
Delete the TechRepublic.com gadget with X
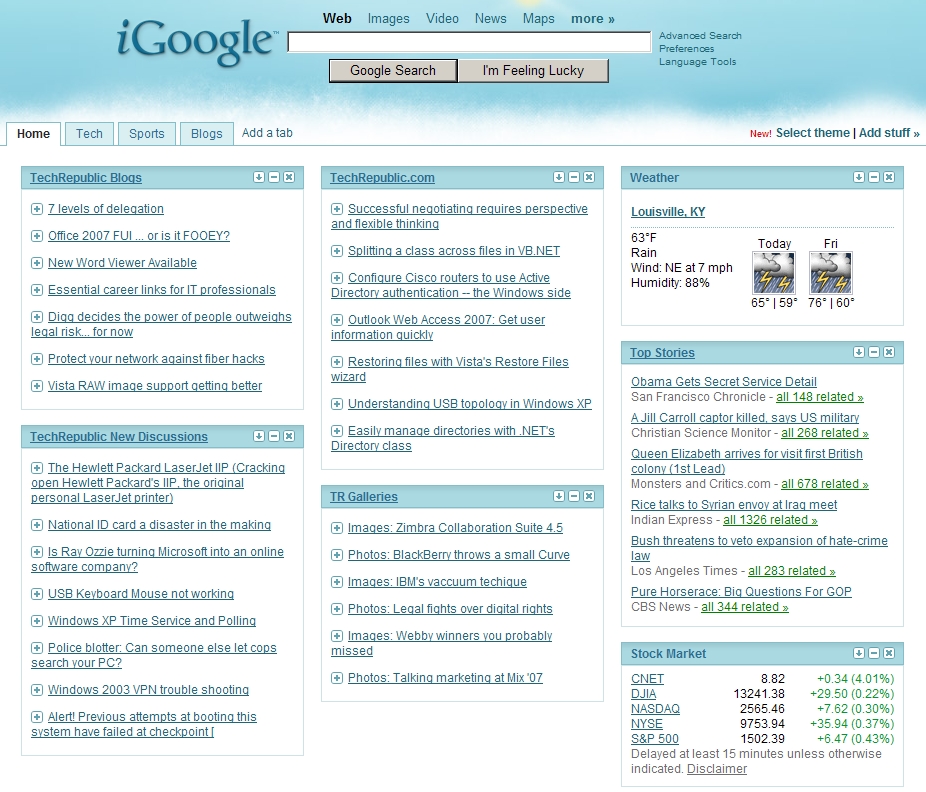tap(589, 177)
